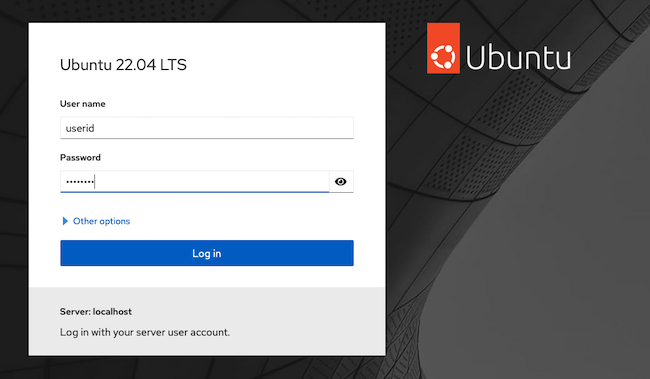The width and height of the screenshot is (650, 379).
Task: Click inside the Password input field
Action: 195,182
